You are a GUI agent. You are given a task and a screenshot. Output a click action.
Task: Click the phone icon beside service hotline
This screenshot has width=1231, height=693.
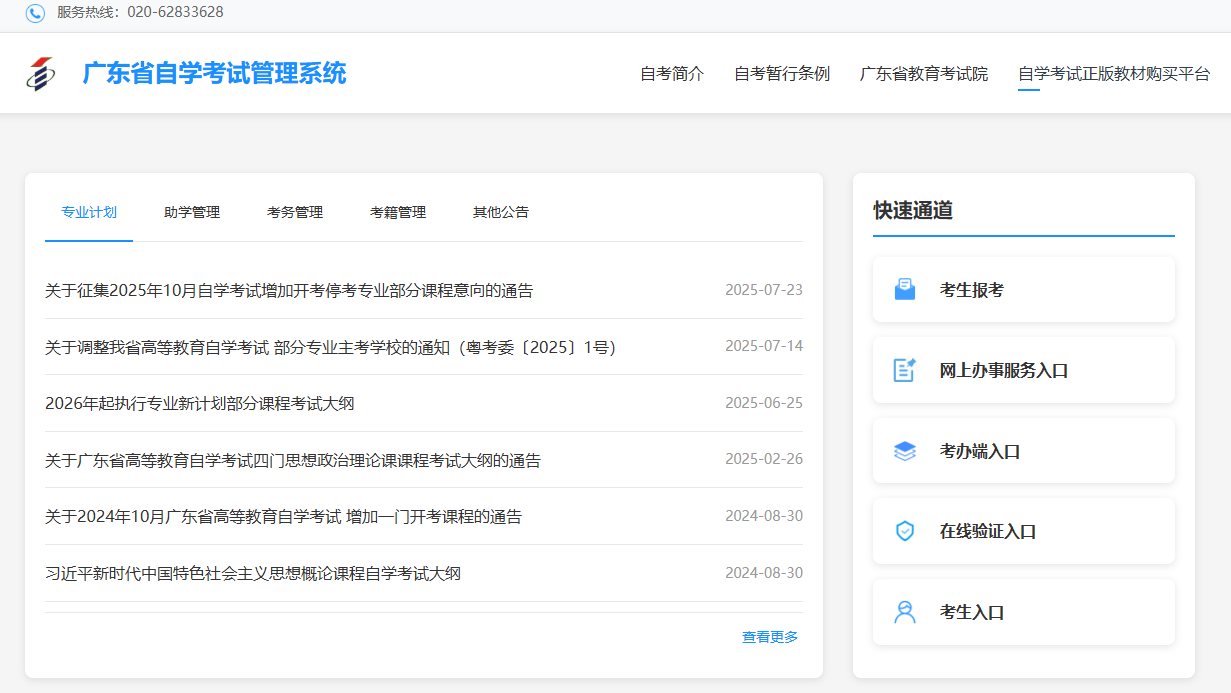(35, 13)
